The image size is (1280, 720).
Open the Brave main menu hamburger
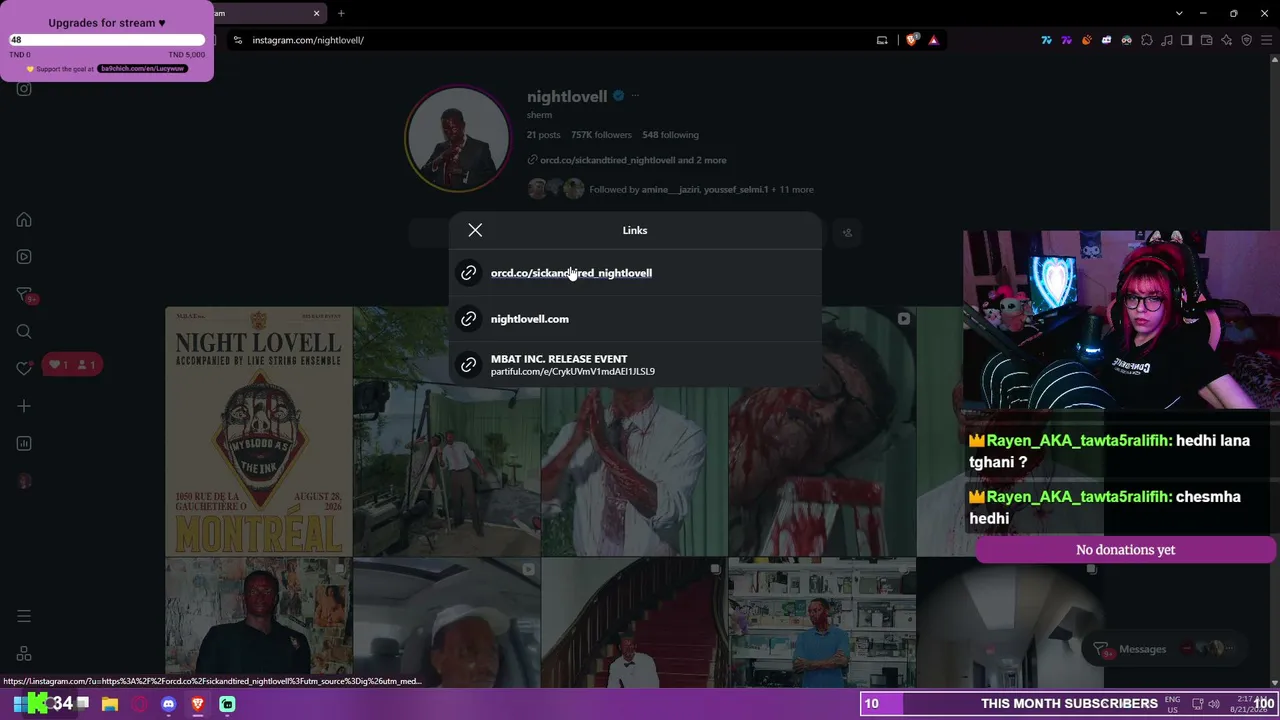(x=1266, y=40)
